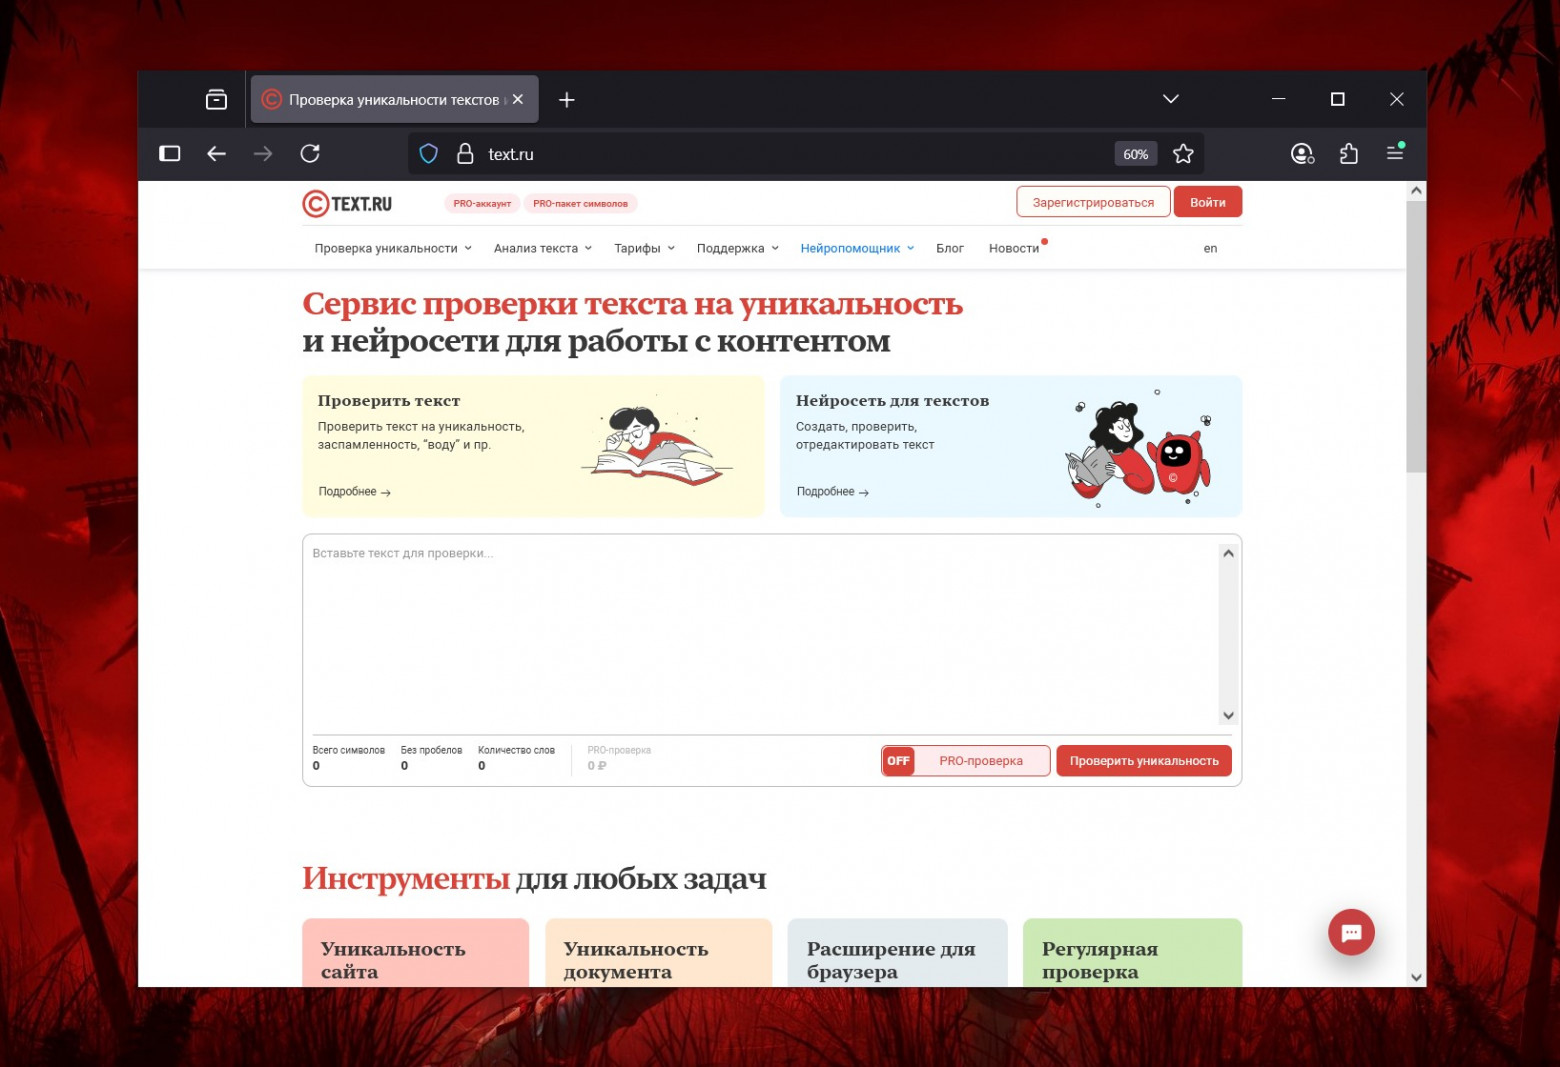Click the shield tracking protection icon
Image resolution: width=1560 pixels, height=1067 pixels.
[x=428, y=153]
